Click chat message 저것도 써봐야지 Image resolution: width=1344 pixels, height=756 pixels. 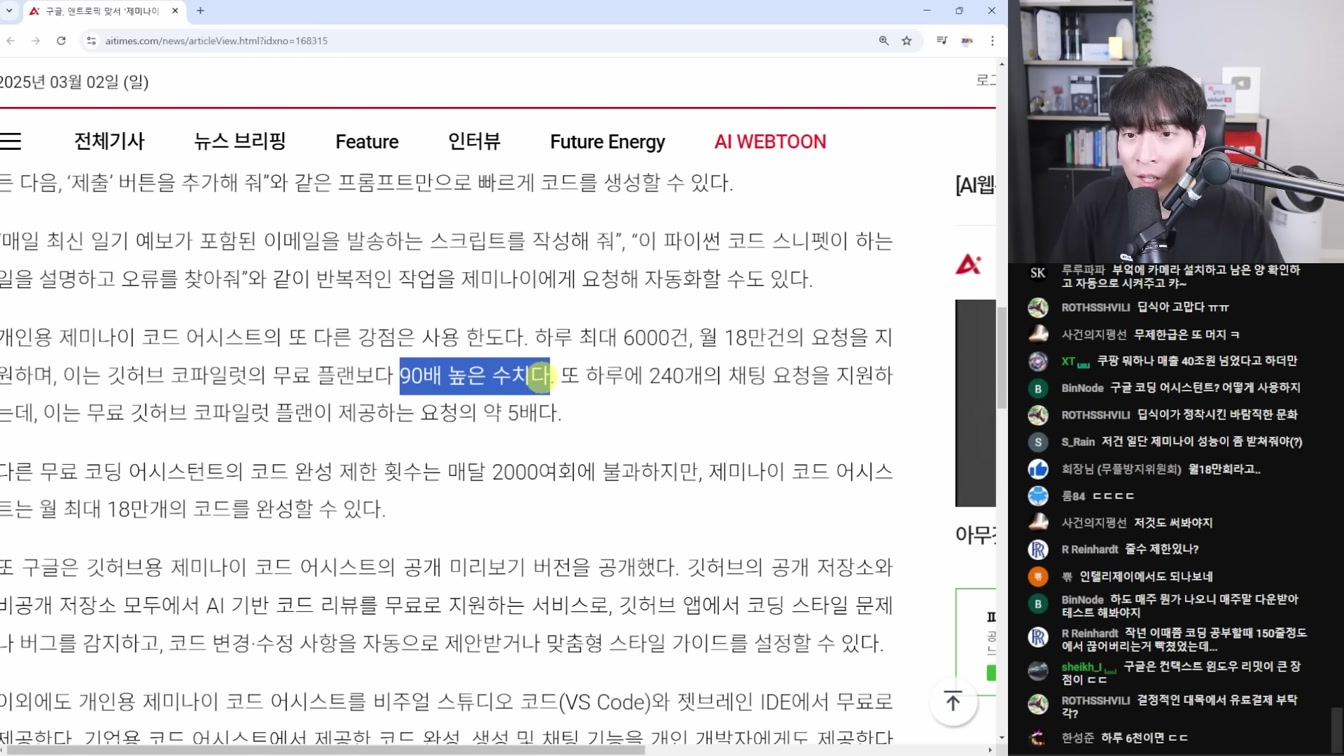1173,523
